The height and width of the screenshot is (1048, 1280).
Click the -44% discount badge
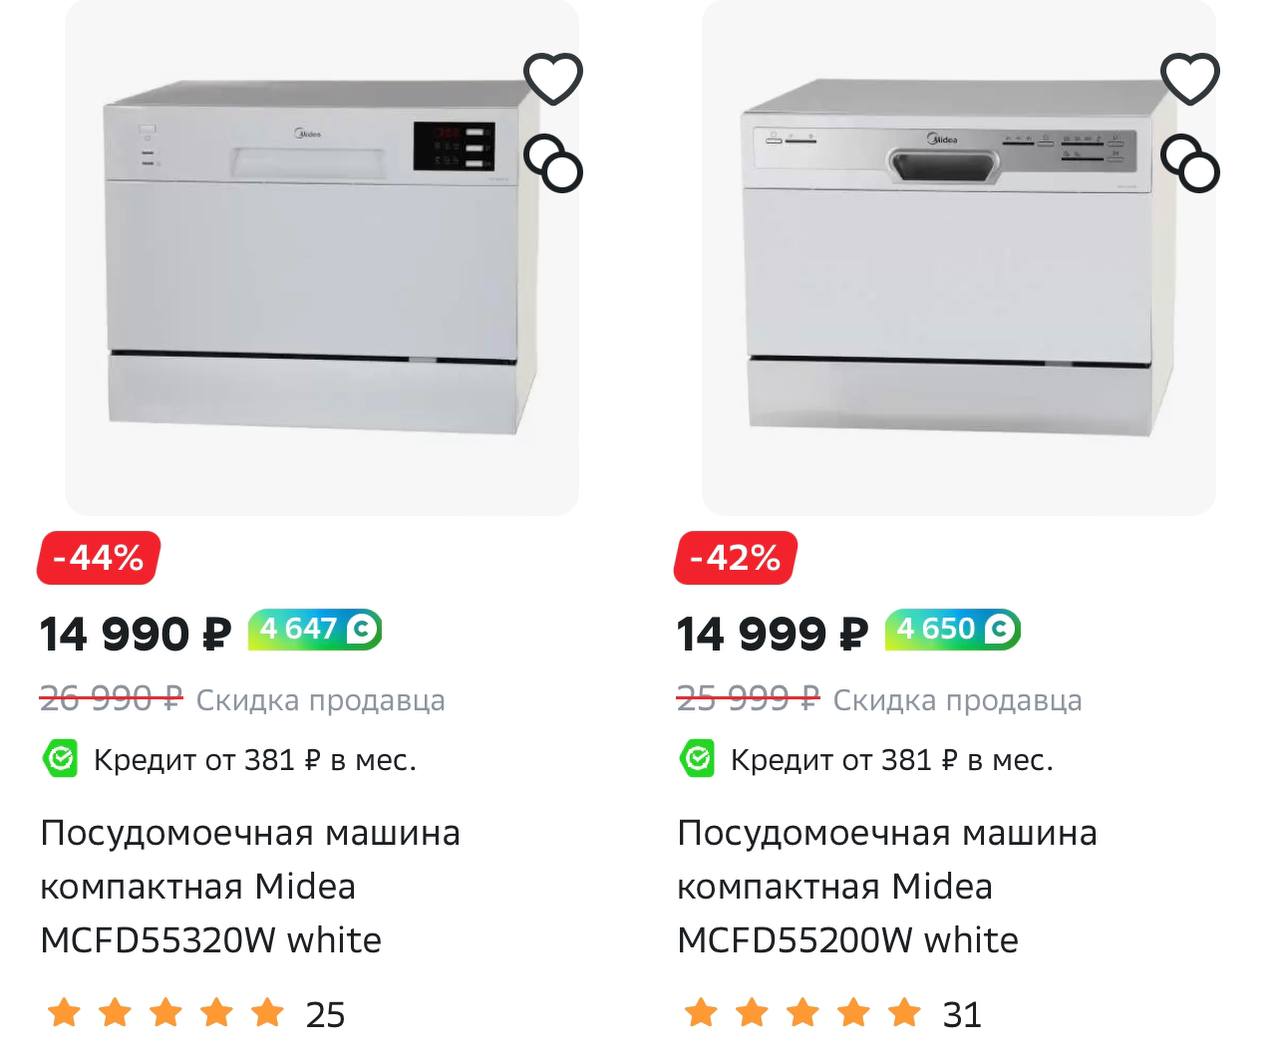pos(98,557)
